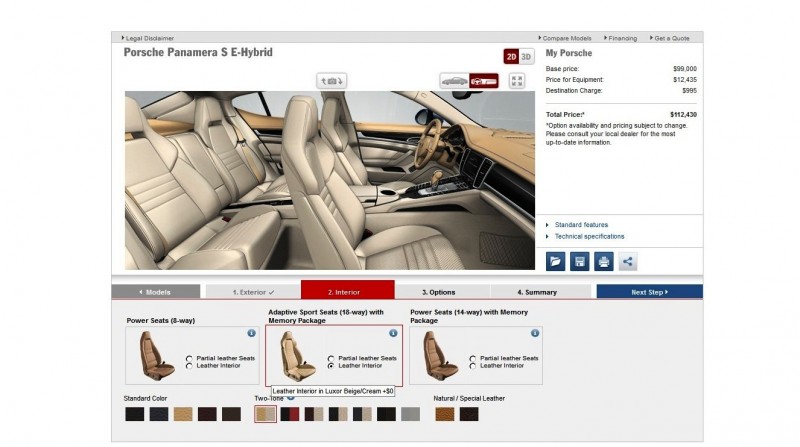Image resolution: width=800 pixels, height=447 pixels.
Task: Save configuration using floppy disk icon
Action: pos(580,262)
